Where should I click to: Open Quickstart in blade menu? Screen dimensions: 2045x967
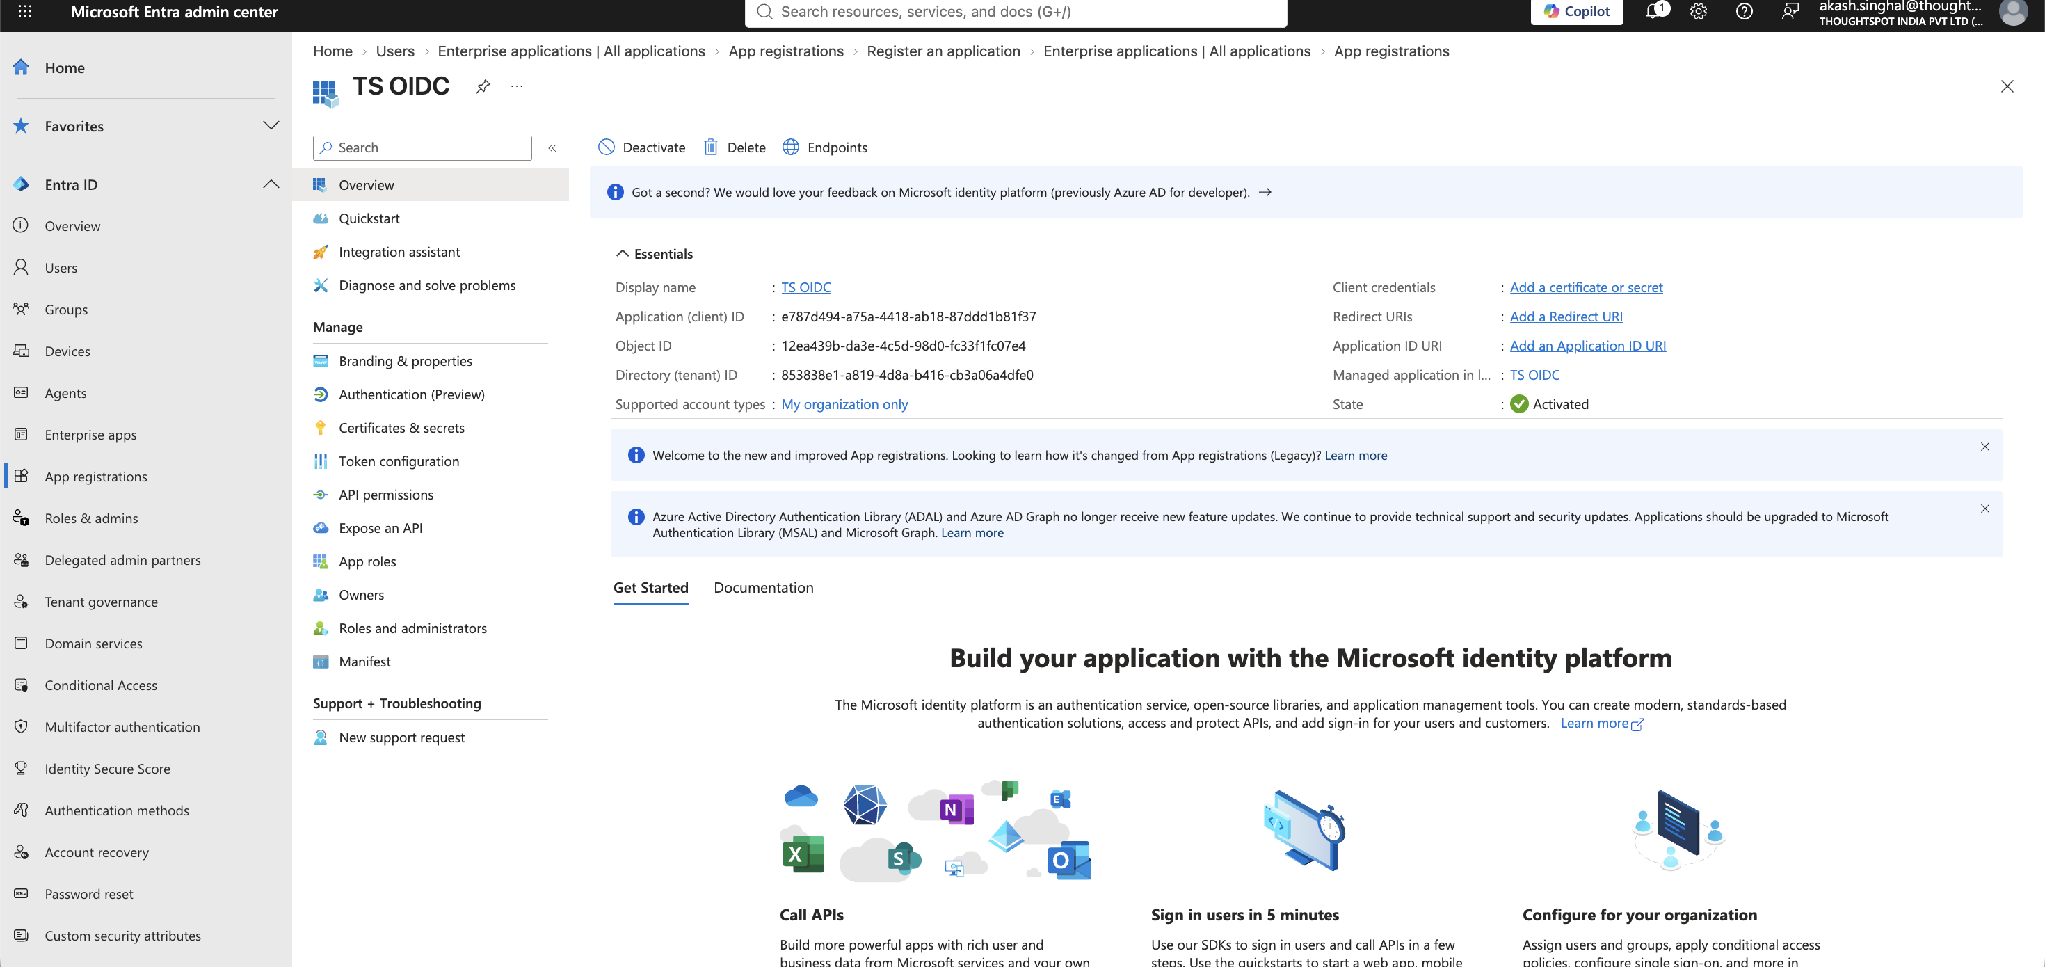pyautogui.click(x=369, y=219)
